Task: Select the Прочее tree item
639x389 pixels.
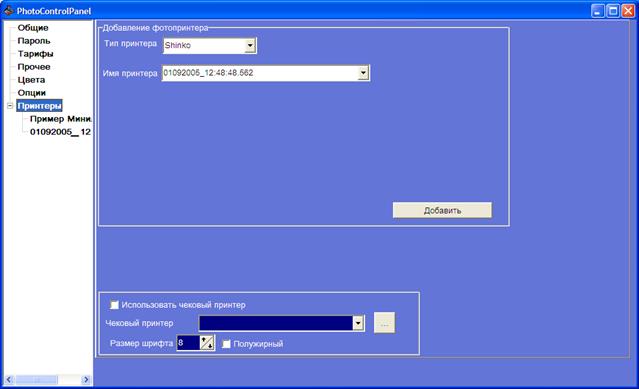Action: 33,67
